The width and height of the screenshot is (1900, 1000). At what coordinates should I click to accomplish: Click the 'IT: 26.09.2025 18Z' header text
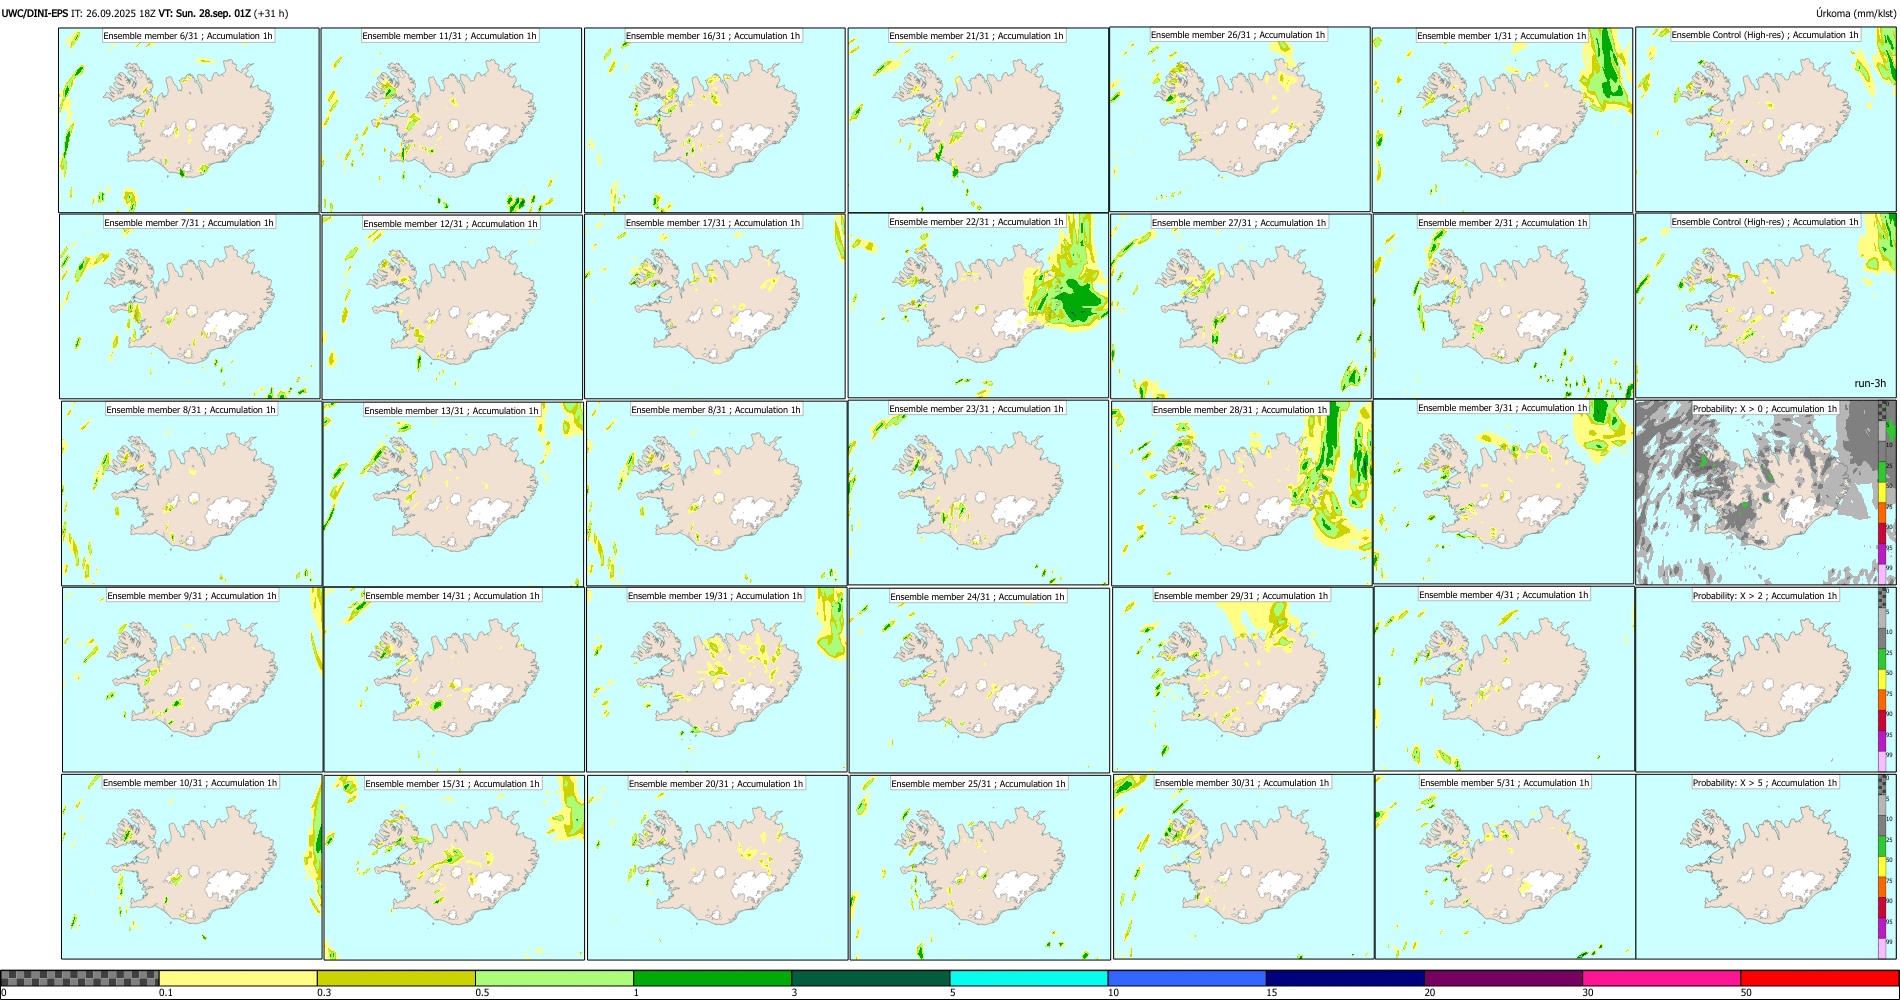[x=113, y=13]
